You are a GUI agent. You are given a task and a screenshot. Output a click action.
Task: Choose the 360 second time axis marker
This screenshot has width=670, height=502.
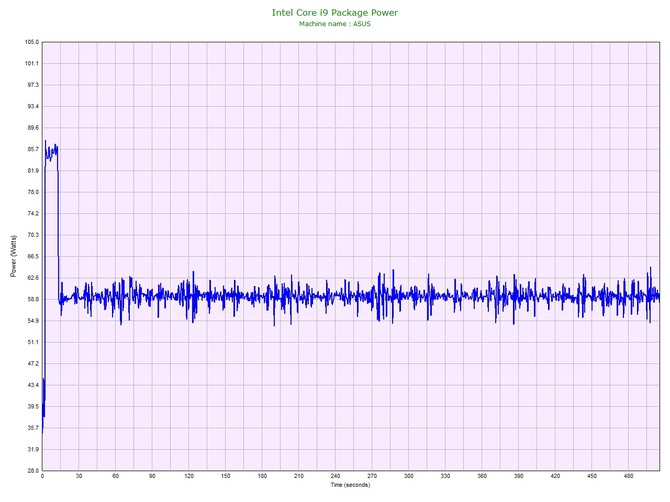pos(482,477)
